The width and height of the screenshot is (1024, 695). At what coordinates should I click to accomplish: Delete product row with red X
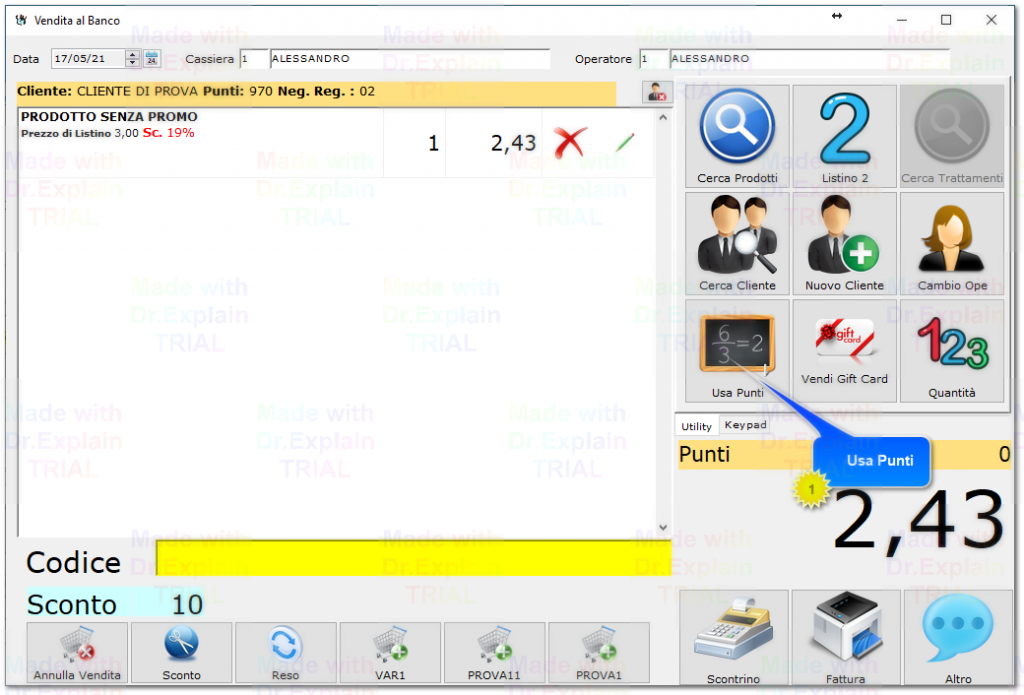coord(570,143)
